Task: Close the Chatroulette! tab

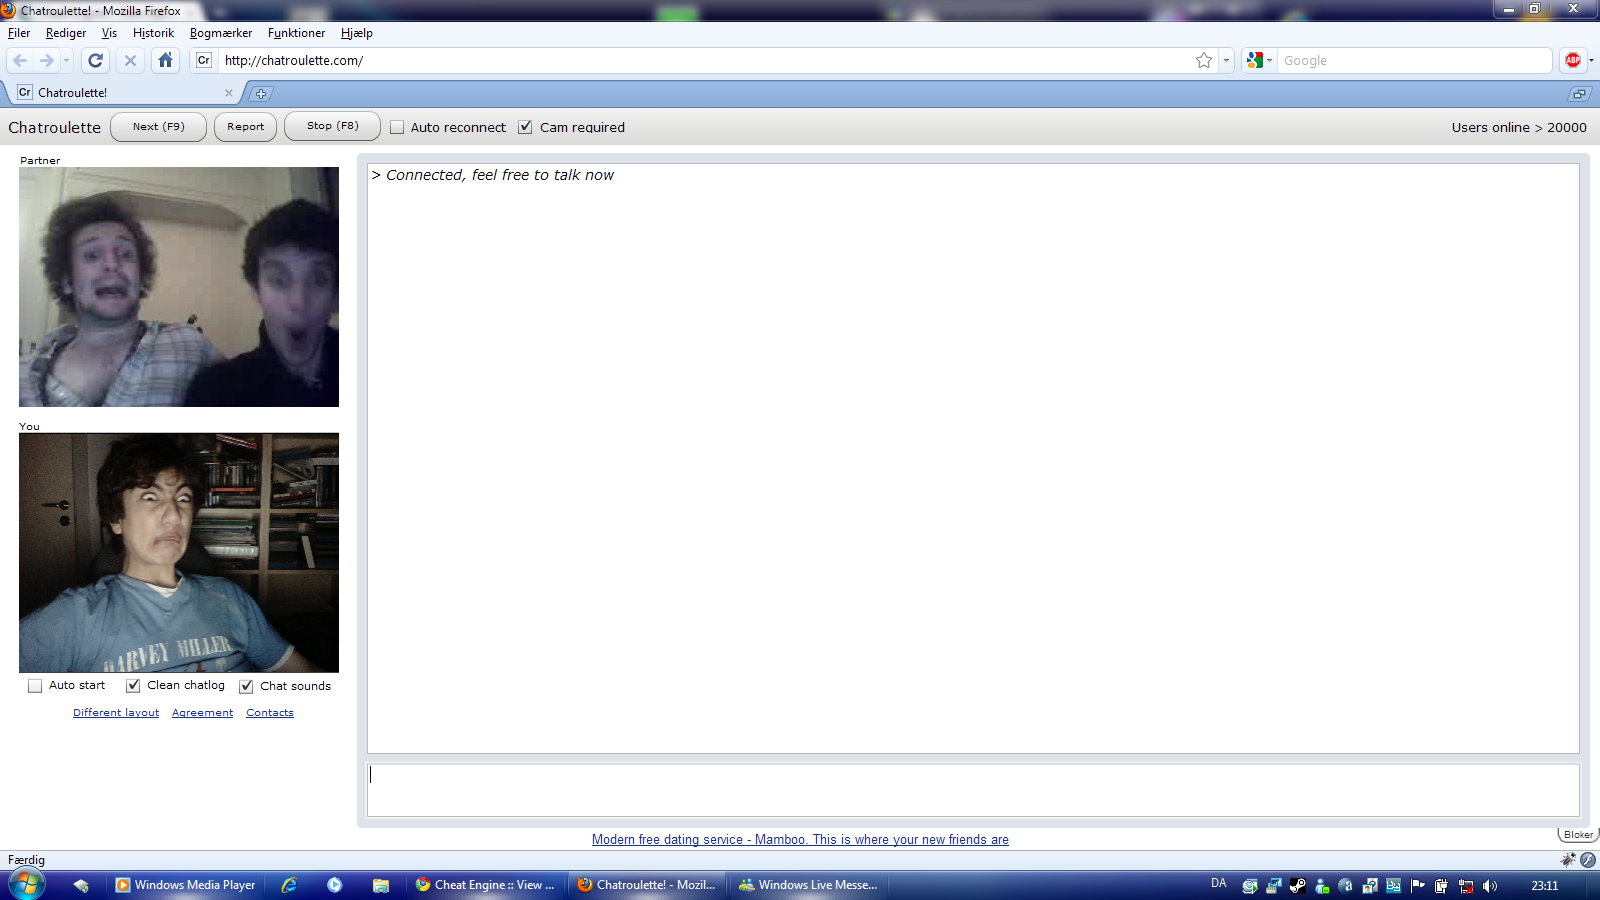Action: click(229, 93)
